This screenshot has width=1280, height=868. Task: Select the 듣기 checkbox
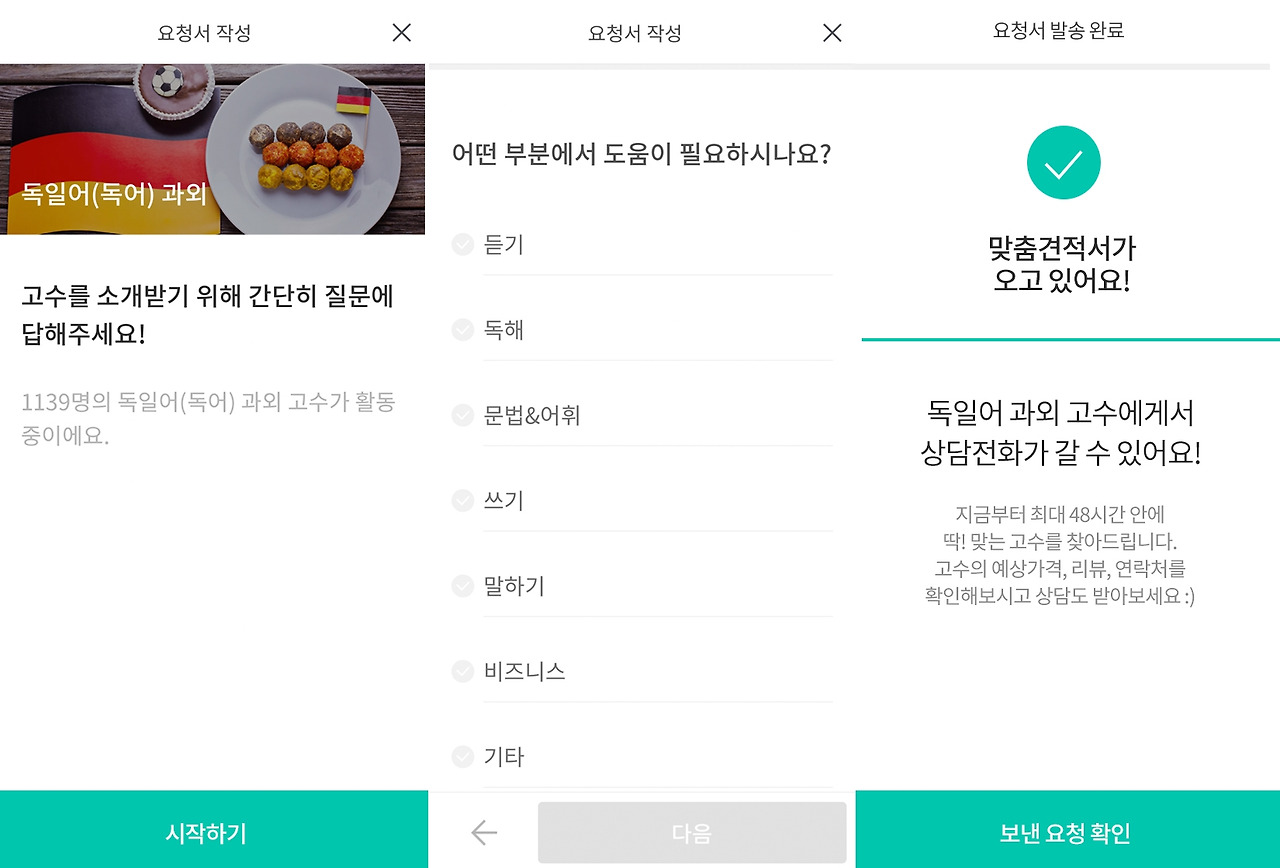coord(461,243)
